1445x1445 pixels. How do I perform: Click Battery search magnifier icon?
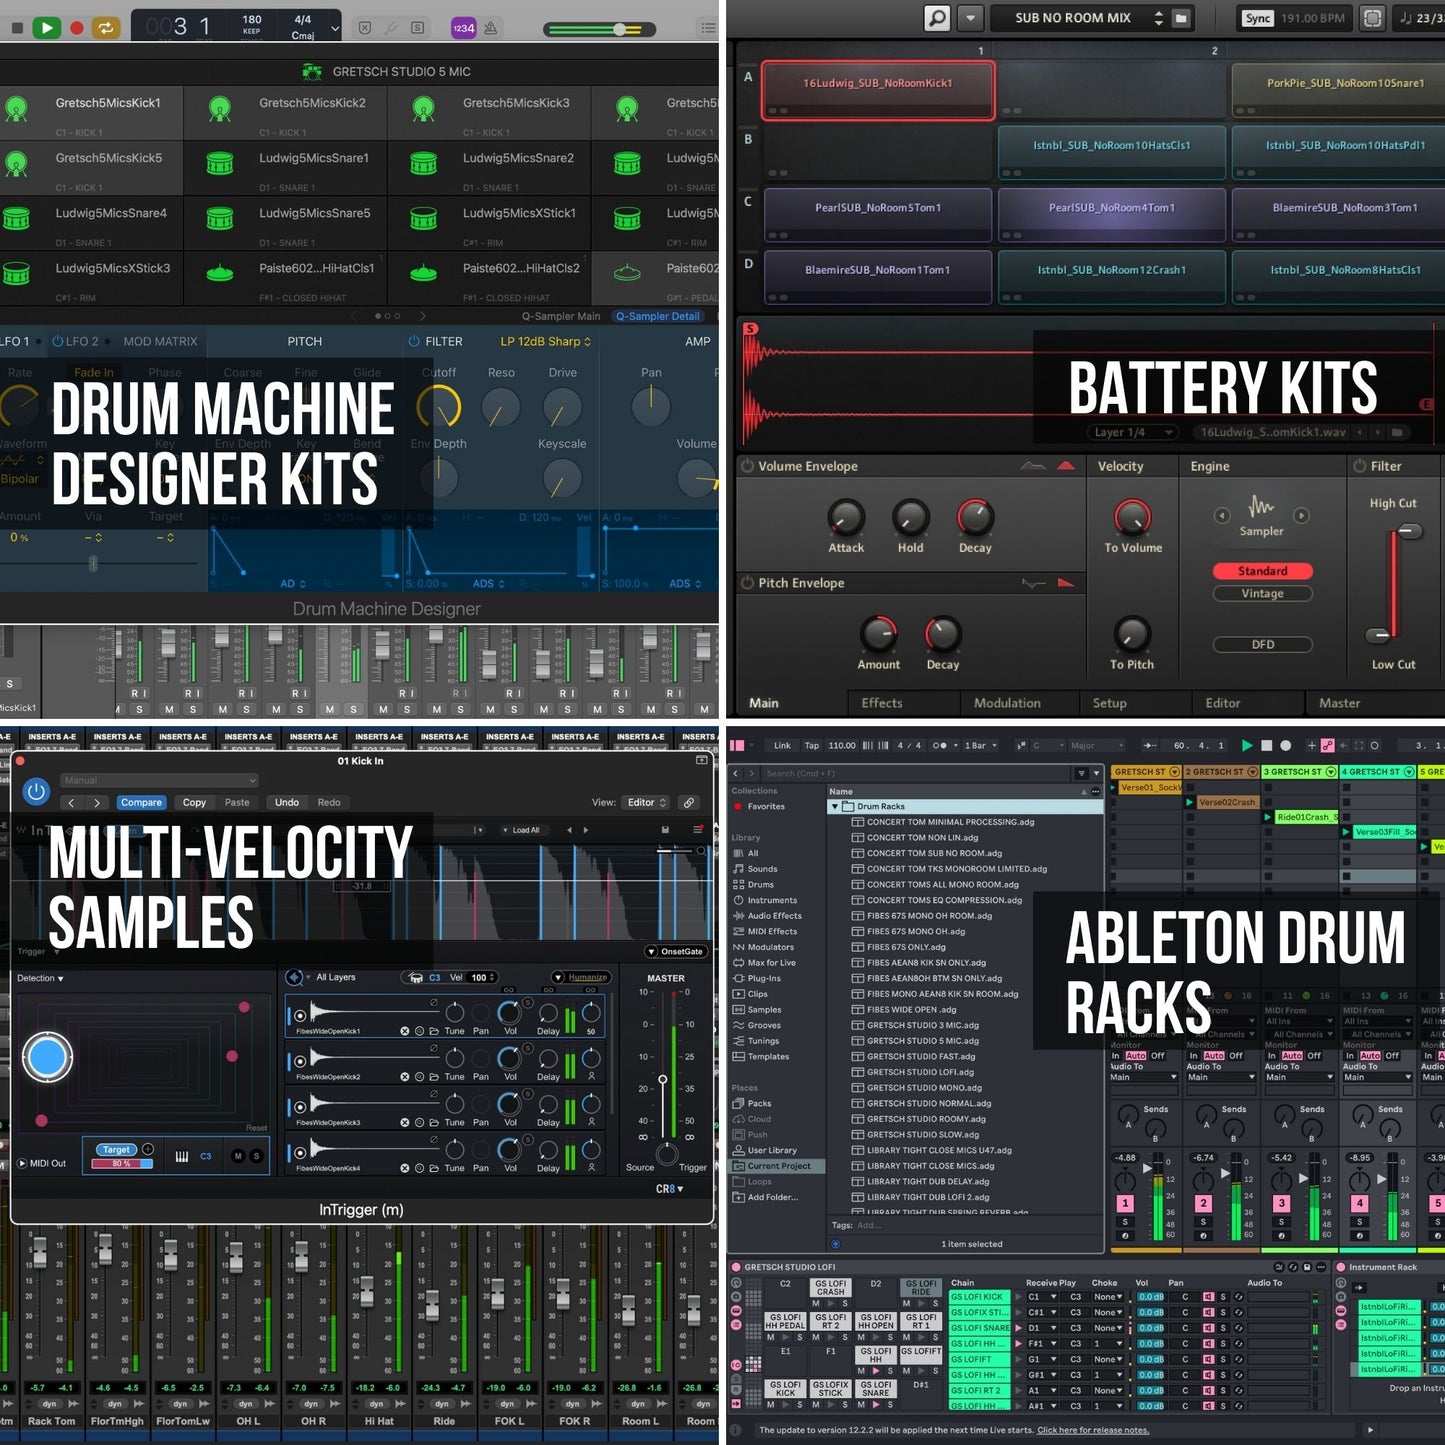coord(936,18)
